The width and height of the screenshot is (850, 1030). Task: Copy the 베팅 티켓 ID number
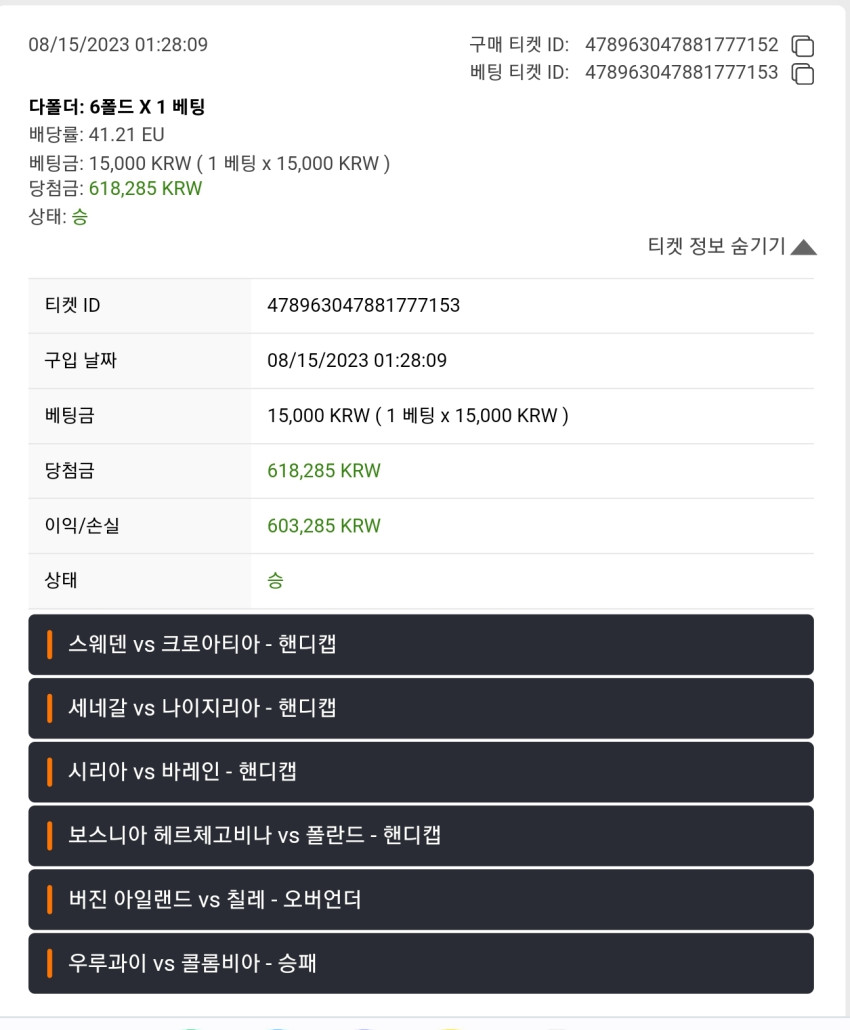coord(803,74)
